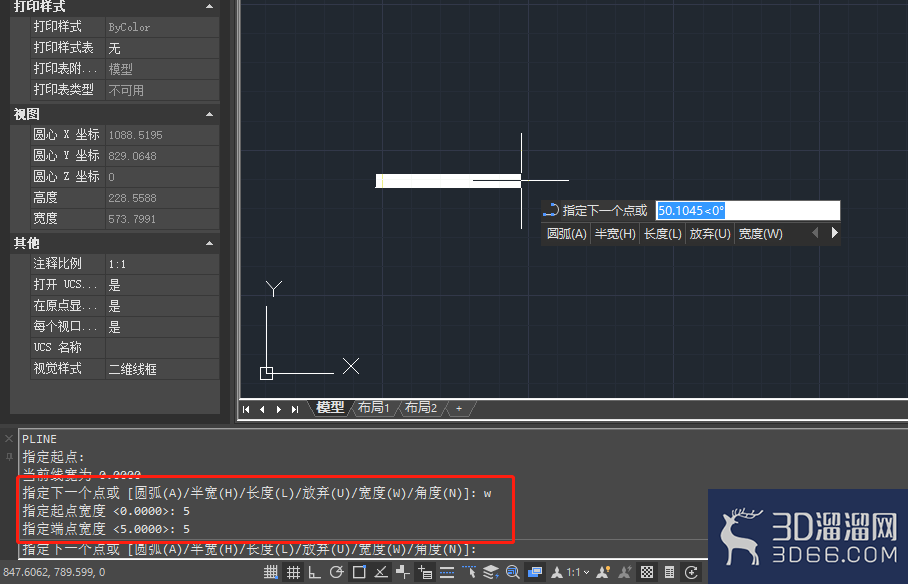Open 注释比例 value 1:1
The image size is (908, 584).
(162, 264)
